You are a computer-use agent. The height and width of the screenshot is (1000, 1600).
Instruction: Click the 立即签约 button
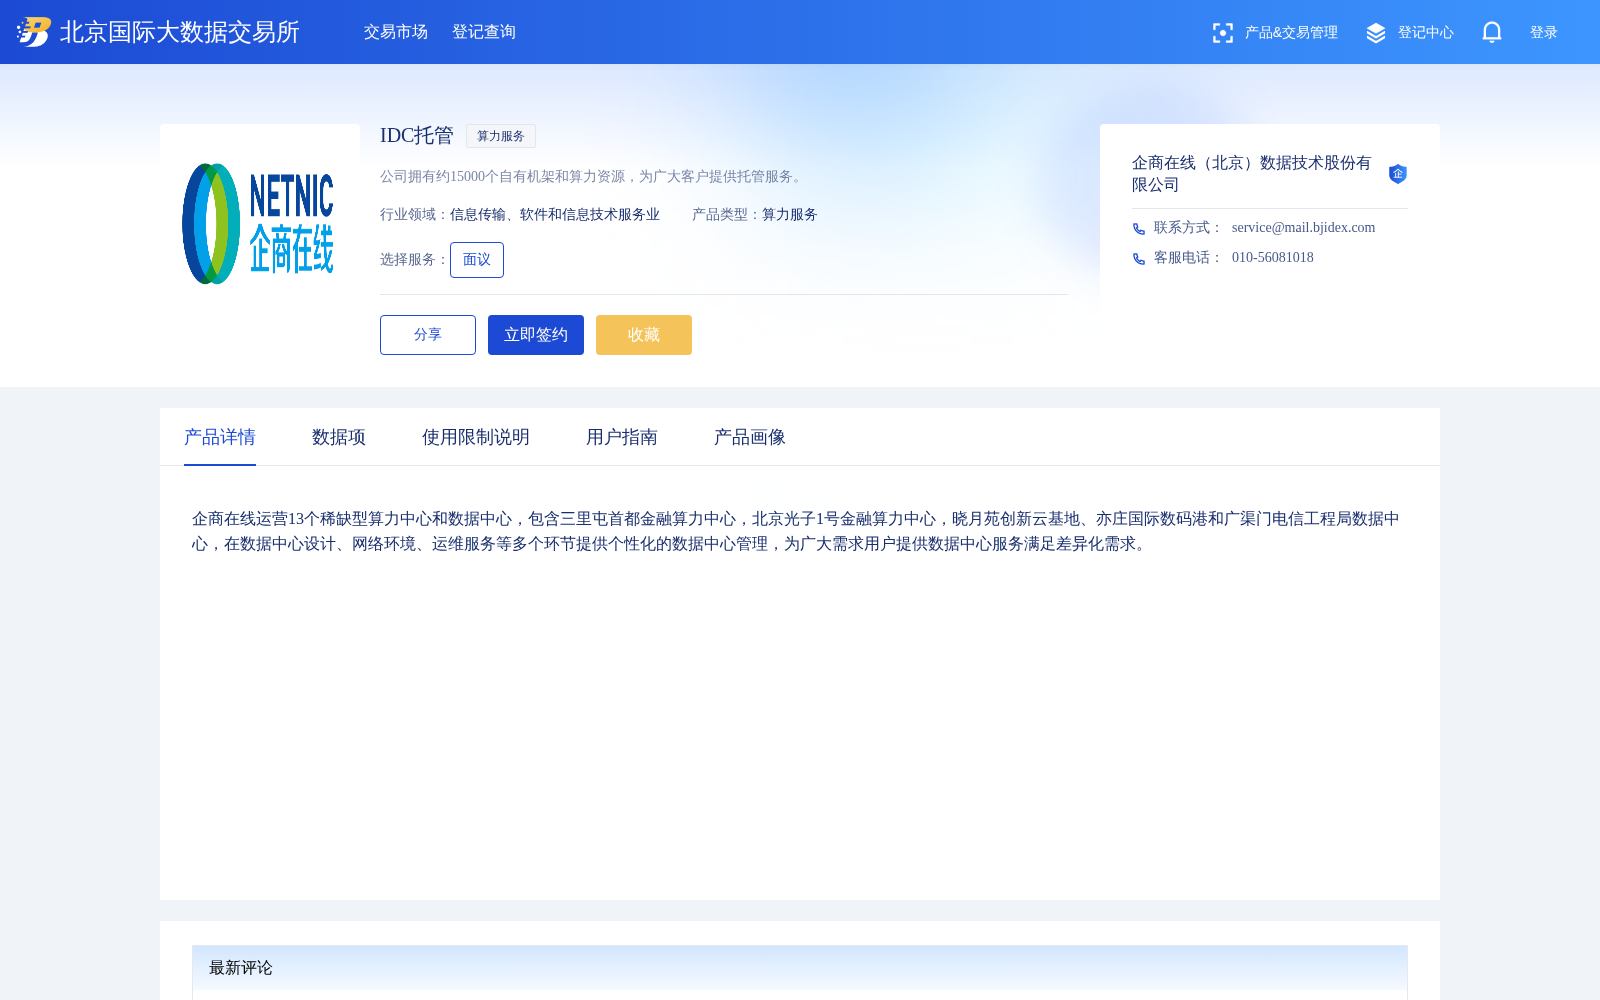point(536,335)
